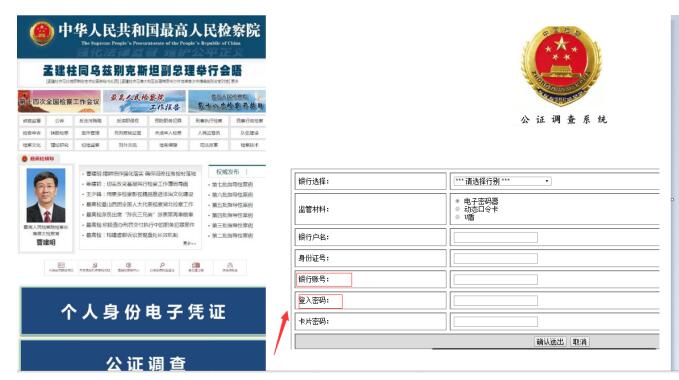
Task: Open the 公证调查 blue banner
Action: [143, 356]
